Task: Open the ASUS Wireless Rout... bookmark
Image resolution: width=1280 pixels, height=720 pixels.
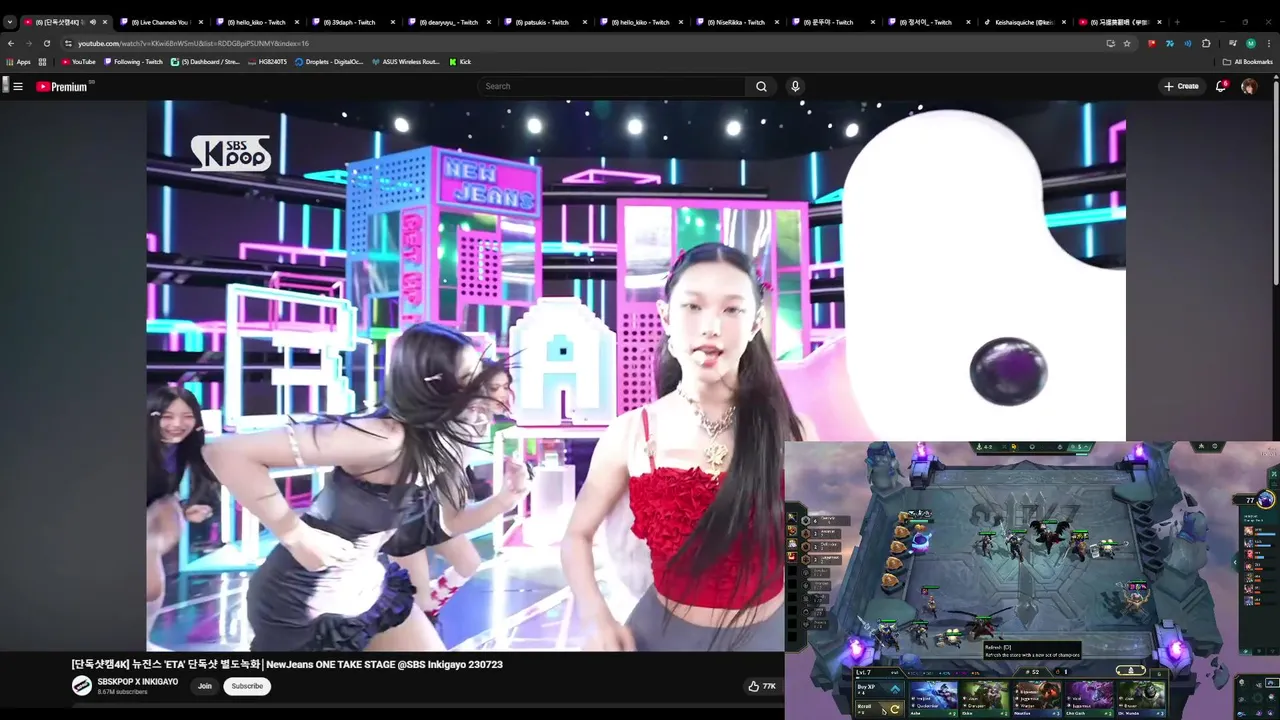Action: click(405, 62)
